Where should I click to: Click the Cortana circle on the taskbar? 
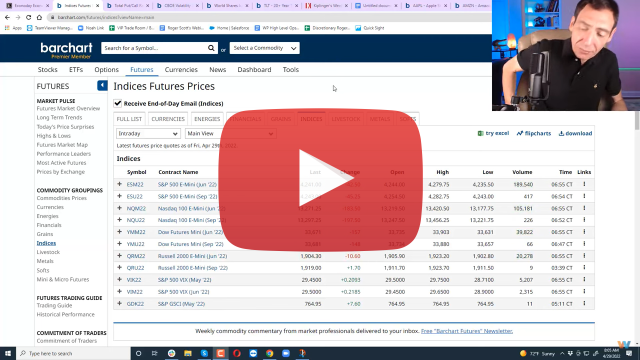[x=138, y=353]
